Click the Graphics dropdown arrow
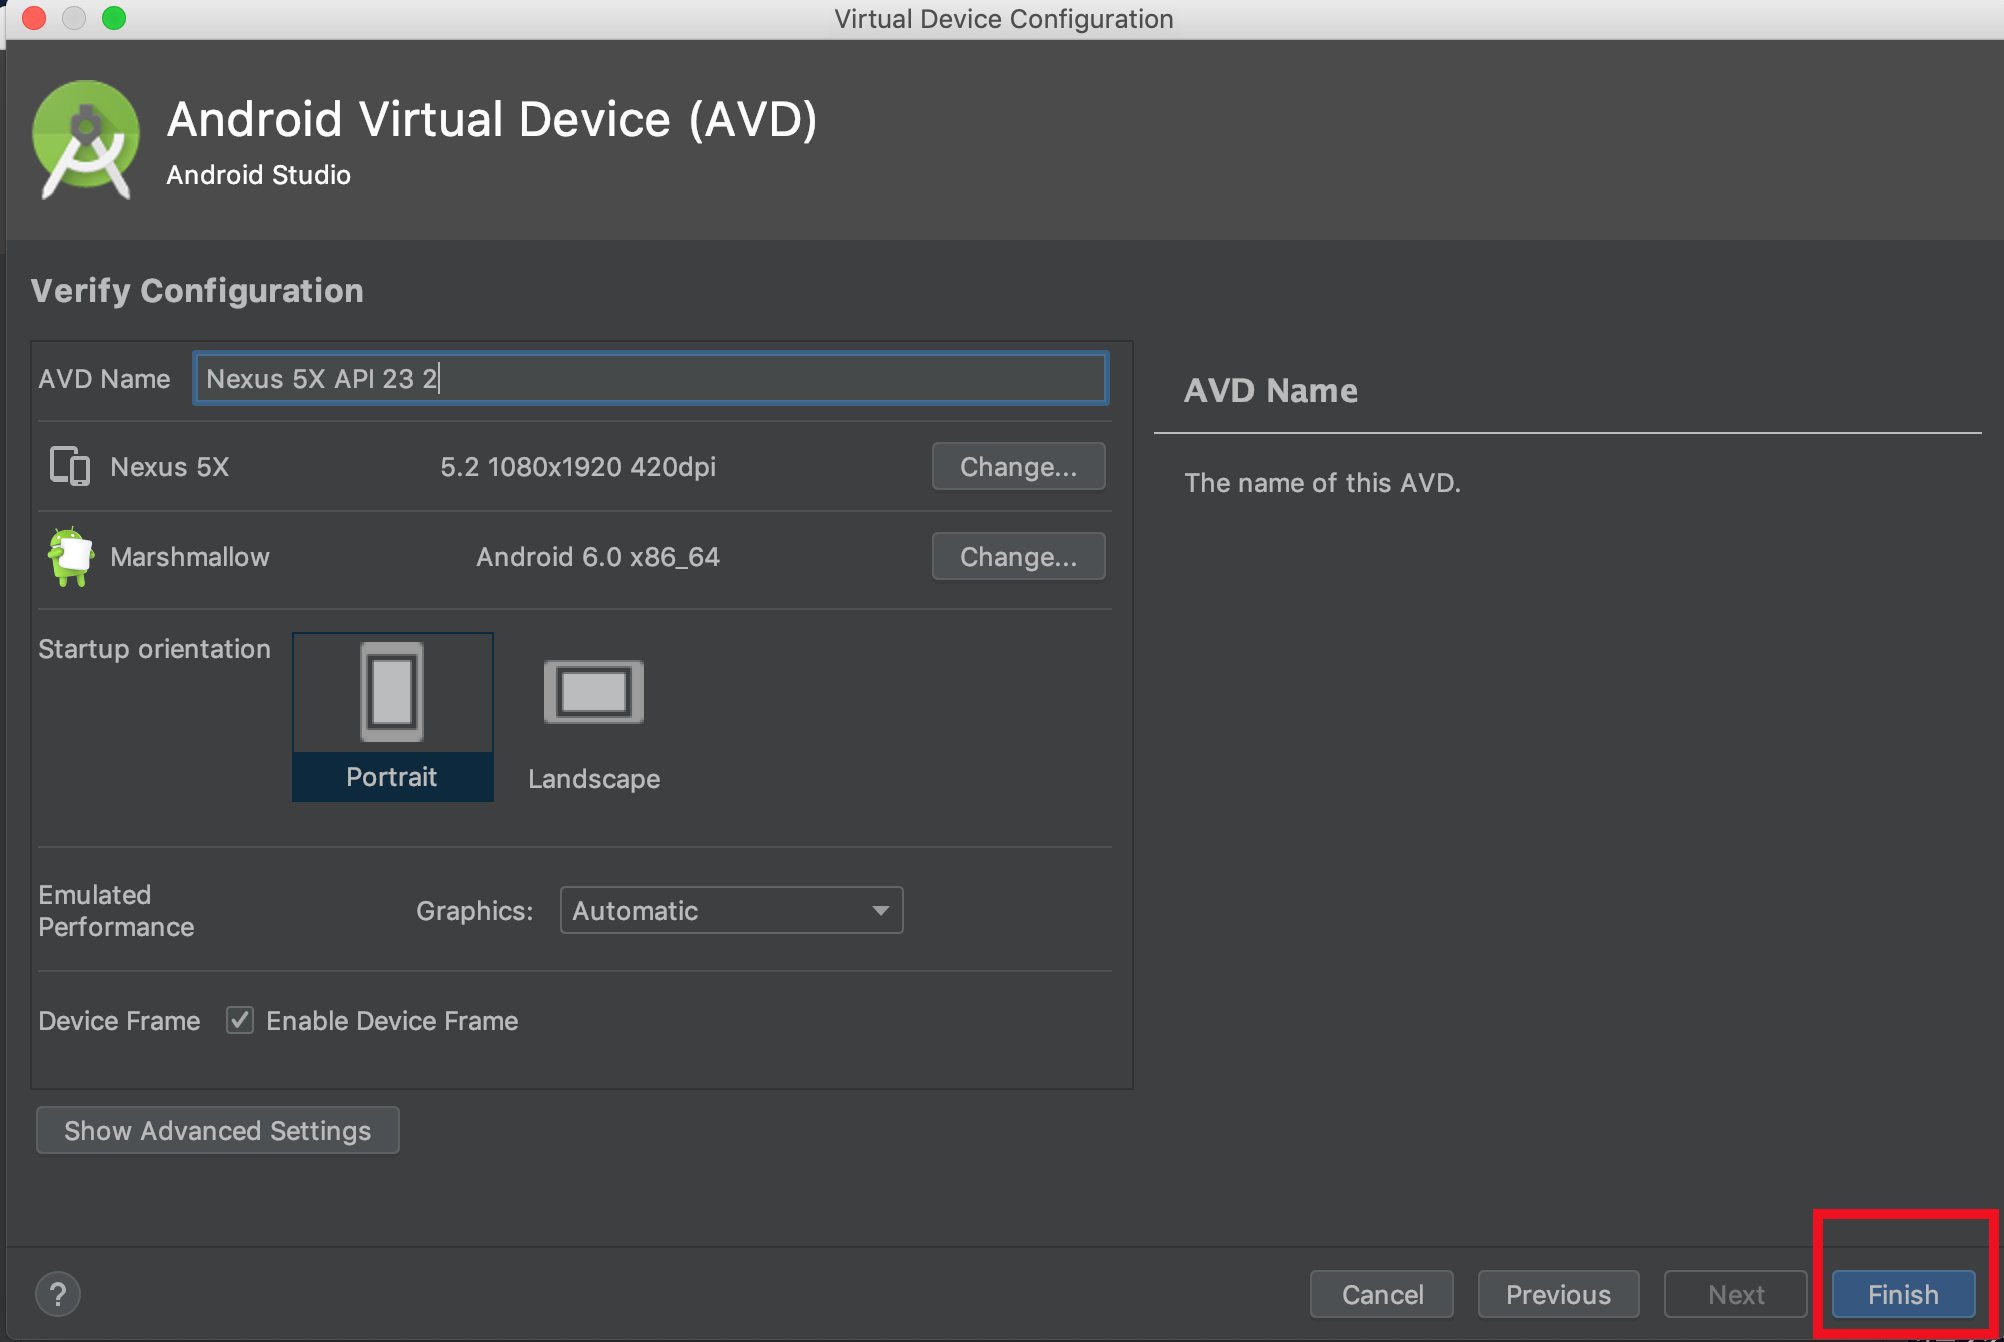Image resolution: width=2004 pixels, height=1342 pixels. pyautogui.click(x=880, y=910)
